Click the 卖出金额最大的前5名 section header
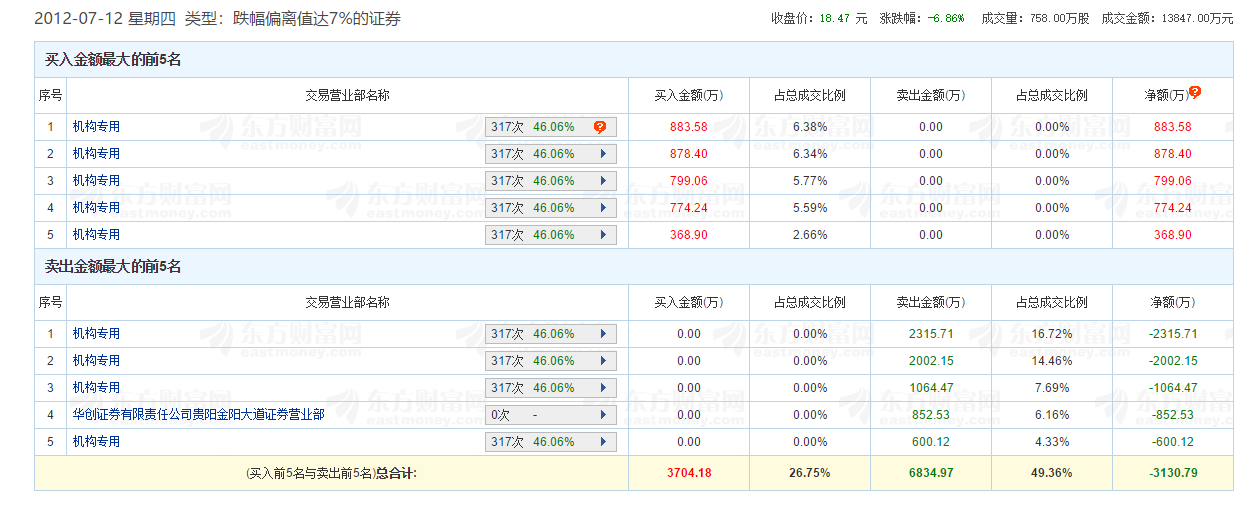The width and height of the screenshot is (1254, 521). click(x=113, y=267)
